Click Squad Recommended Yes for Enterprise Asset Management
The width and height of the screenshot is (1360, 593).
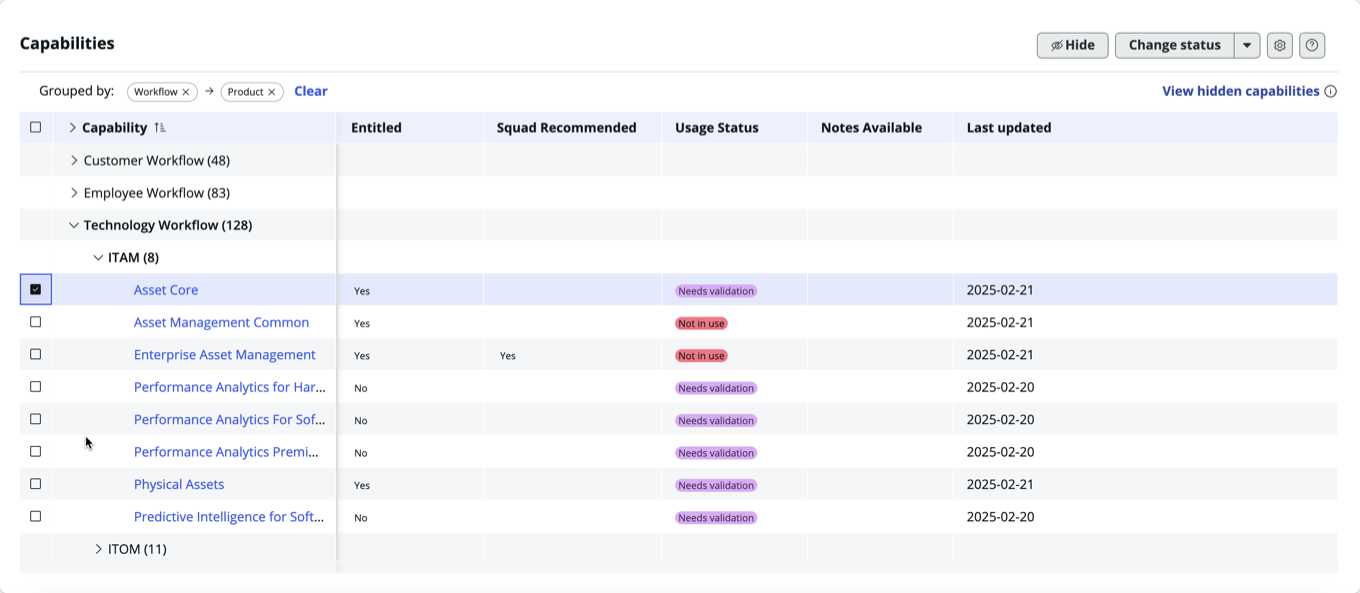click(508, 356)
